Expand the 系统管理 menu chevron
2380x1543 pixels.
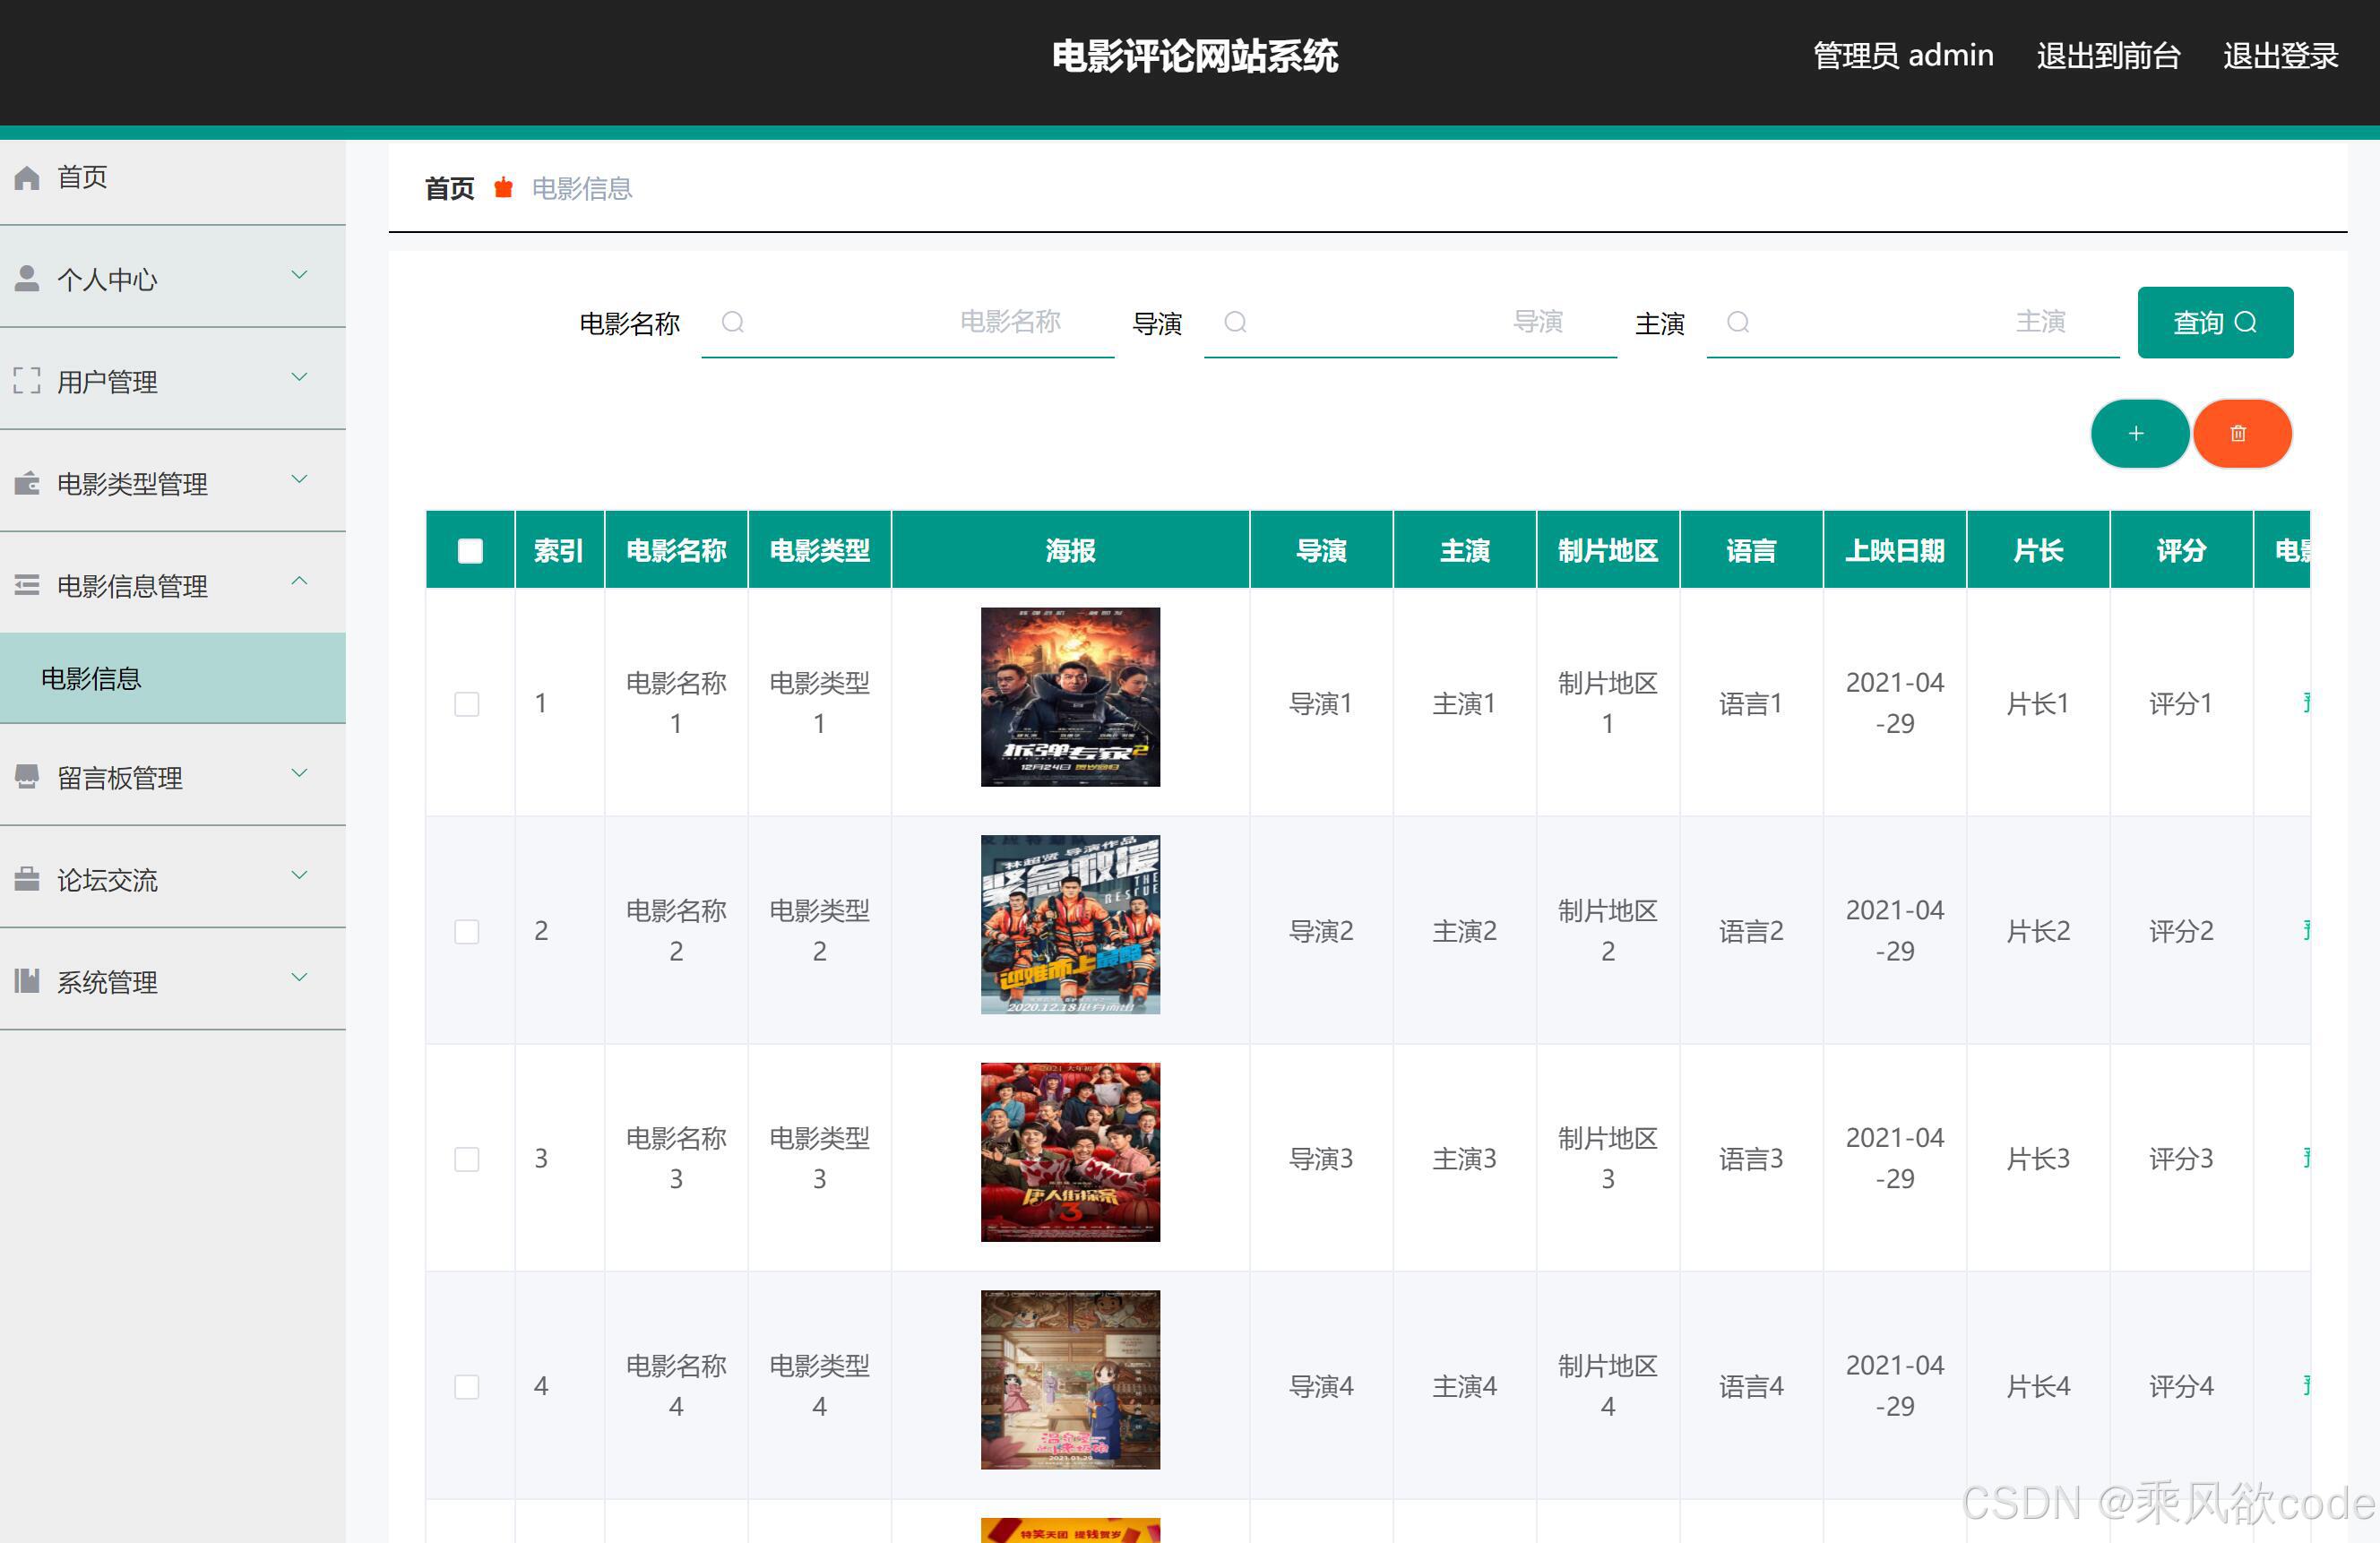(299, 978)
